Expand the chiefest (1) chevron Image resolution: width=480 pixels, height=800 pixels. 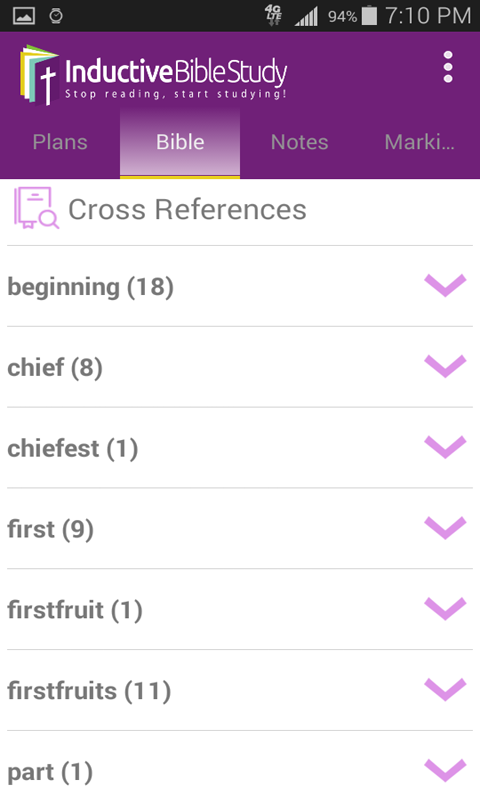445,447
